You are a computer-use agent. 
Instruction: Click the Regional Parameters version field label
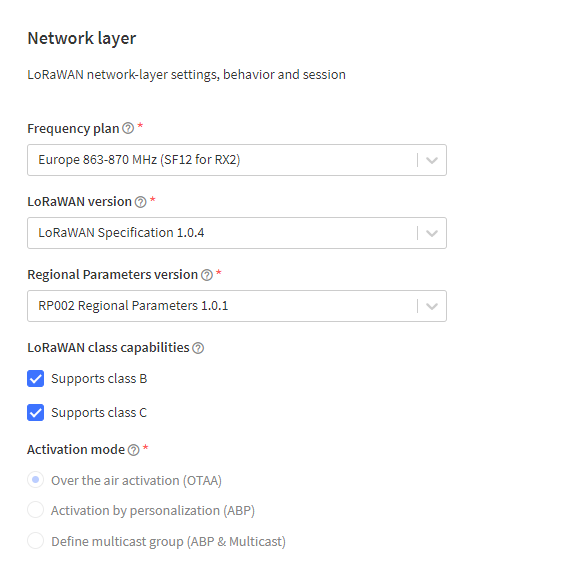(x=113, y=274)
